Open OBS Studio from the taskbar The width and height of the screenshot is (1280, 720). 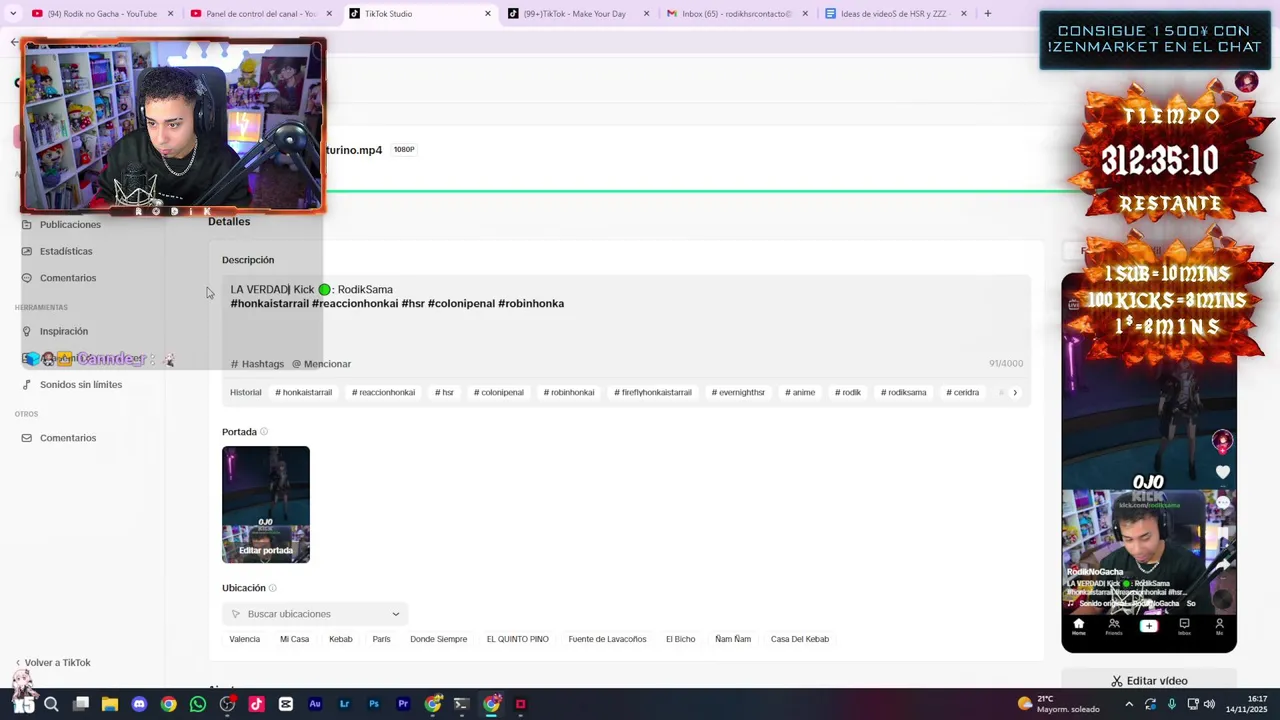[227, 704]
